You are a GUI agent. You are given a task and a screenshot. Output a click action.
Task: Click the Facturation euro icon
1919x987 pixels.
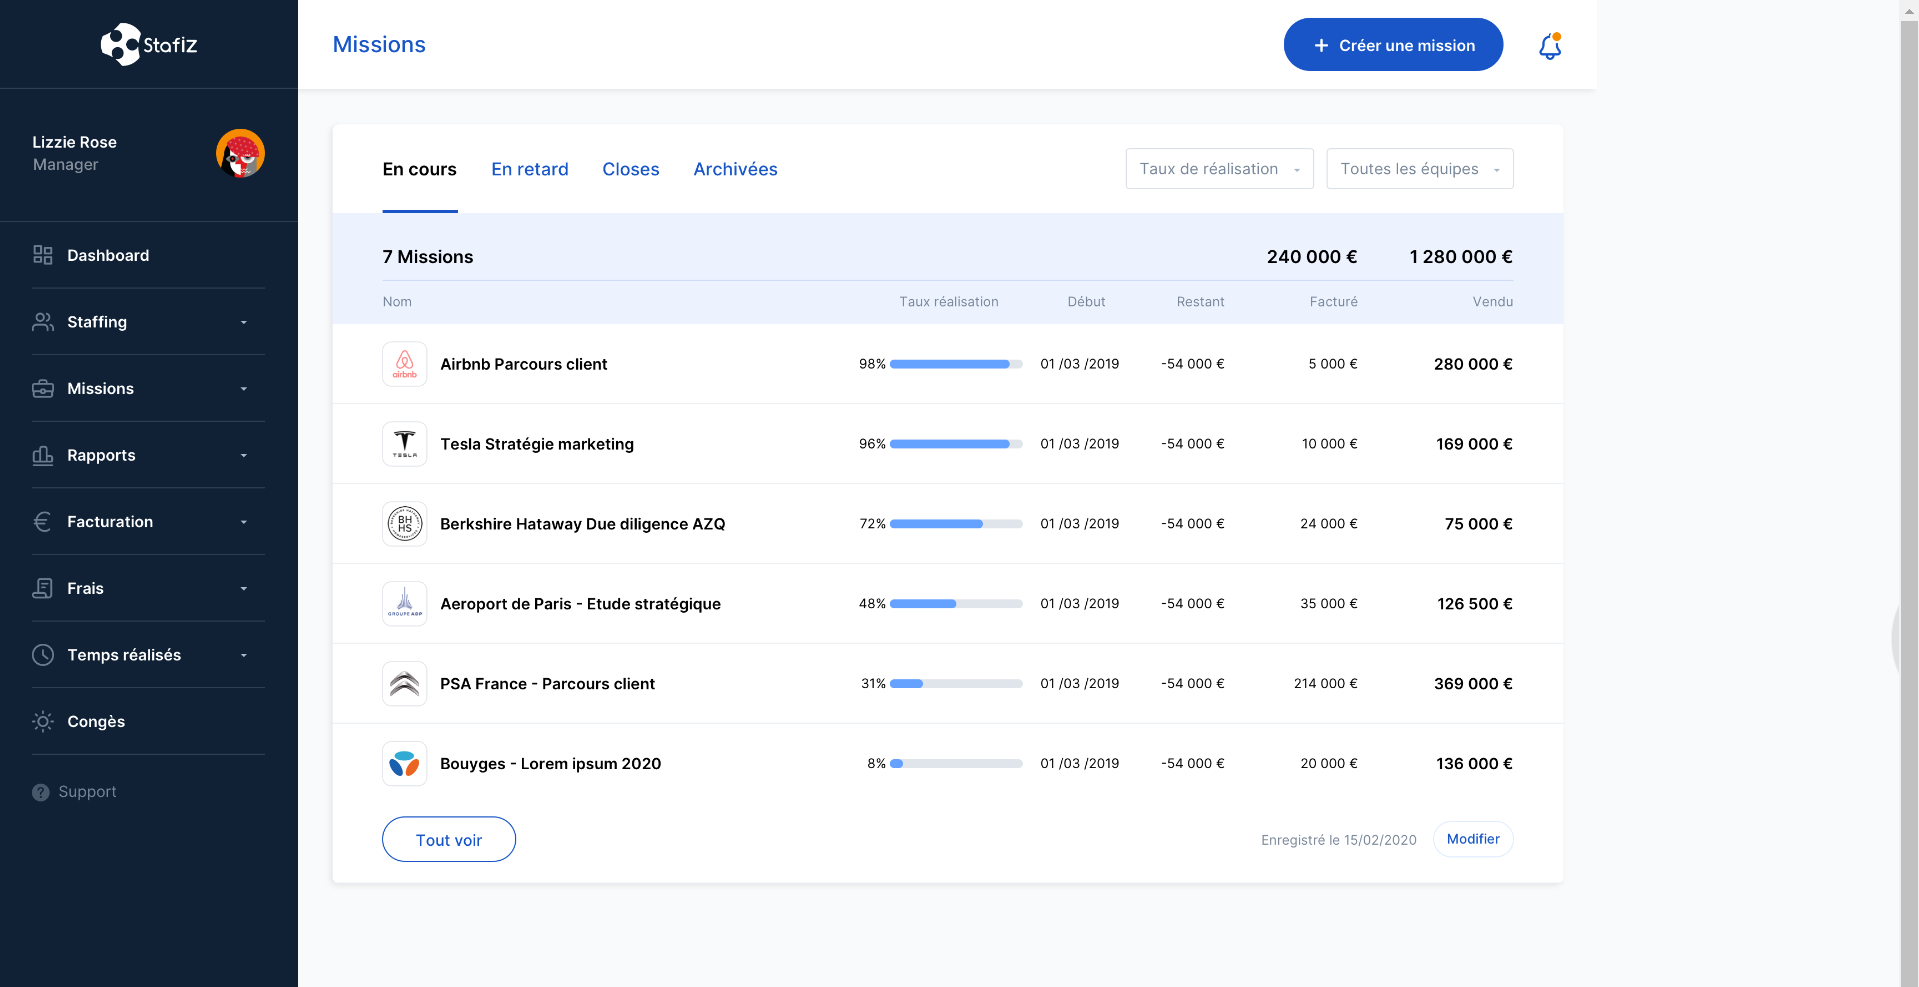[x=42, y=521]
